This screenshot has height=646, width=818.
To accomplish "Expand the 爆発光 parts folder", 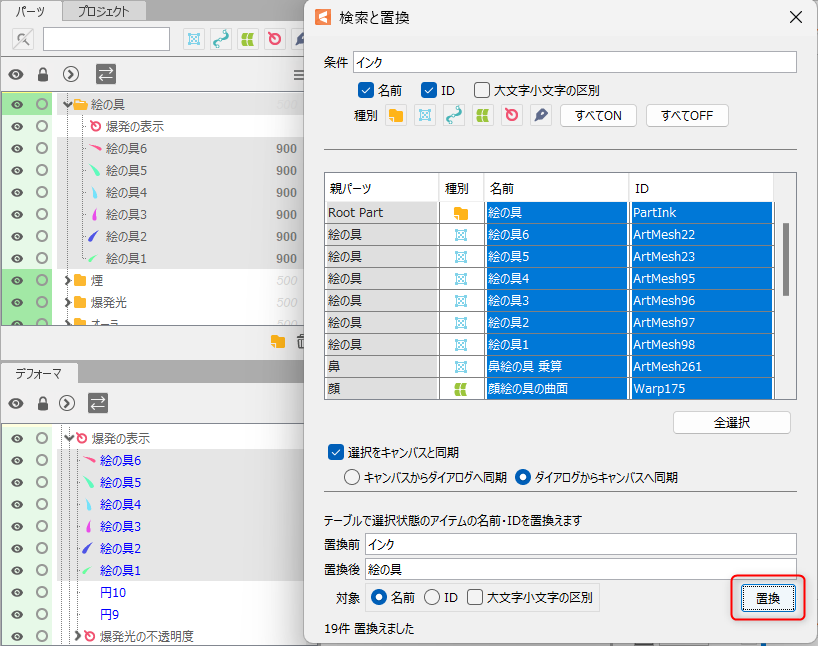I will coord(67,302).
